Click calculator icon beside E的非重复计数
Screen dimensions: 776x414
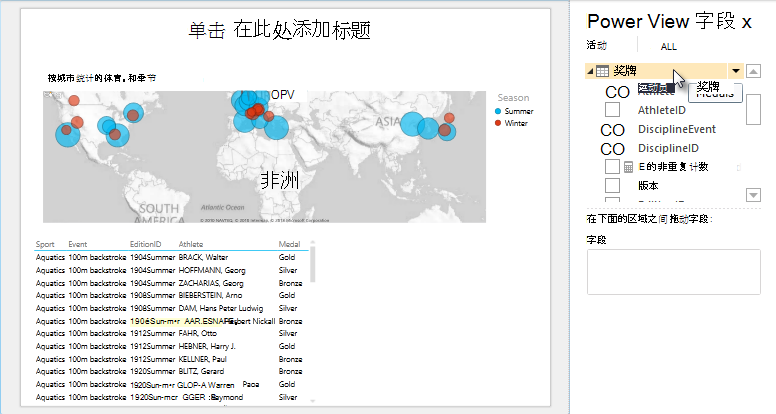(x=628, y=167)
